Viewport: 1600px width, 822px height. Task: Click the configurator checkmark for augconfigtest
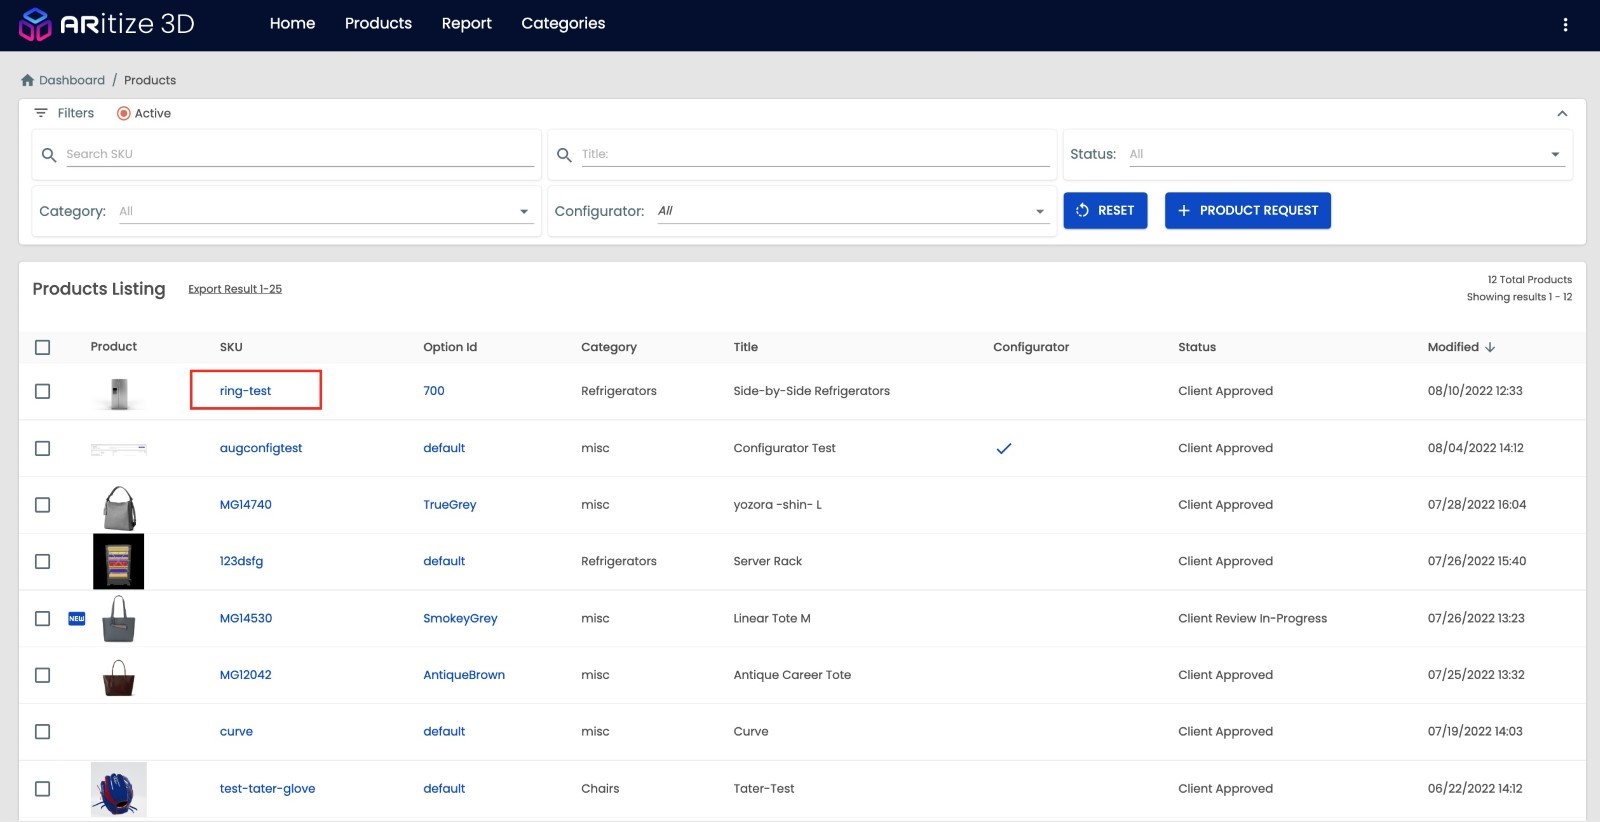1004,448
